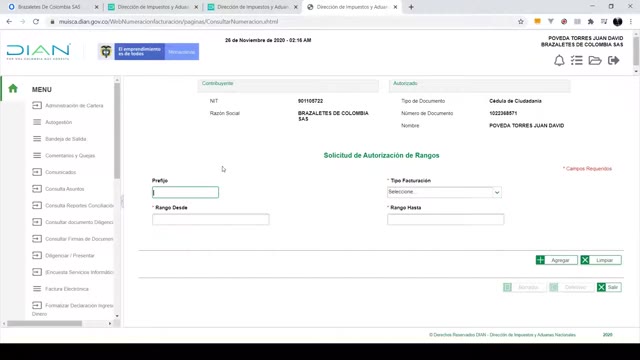The image size is (640, 360).
Task: Reload the page
Action: tap(36, 22)
